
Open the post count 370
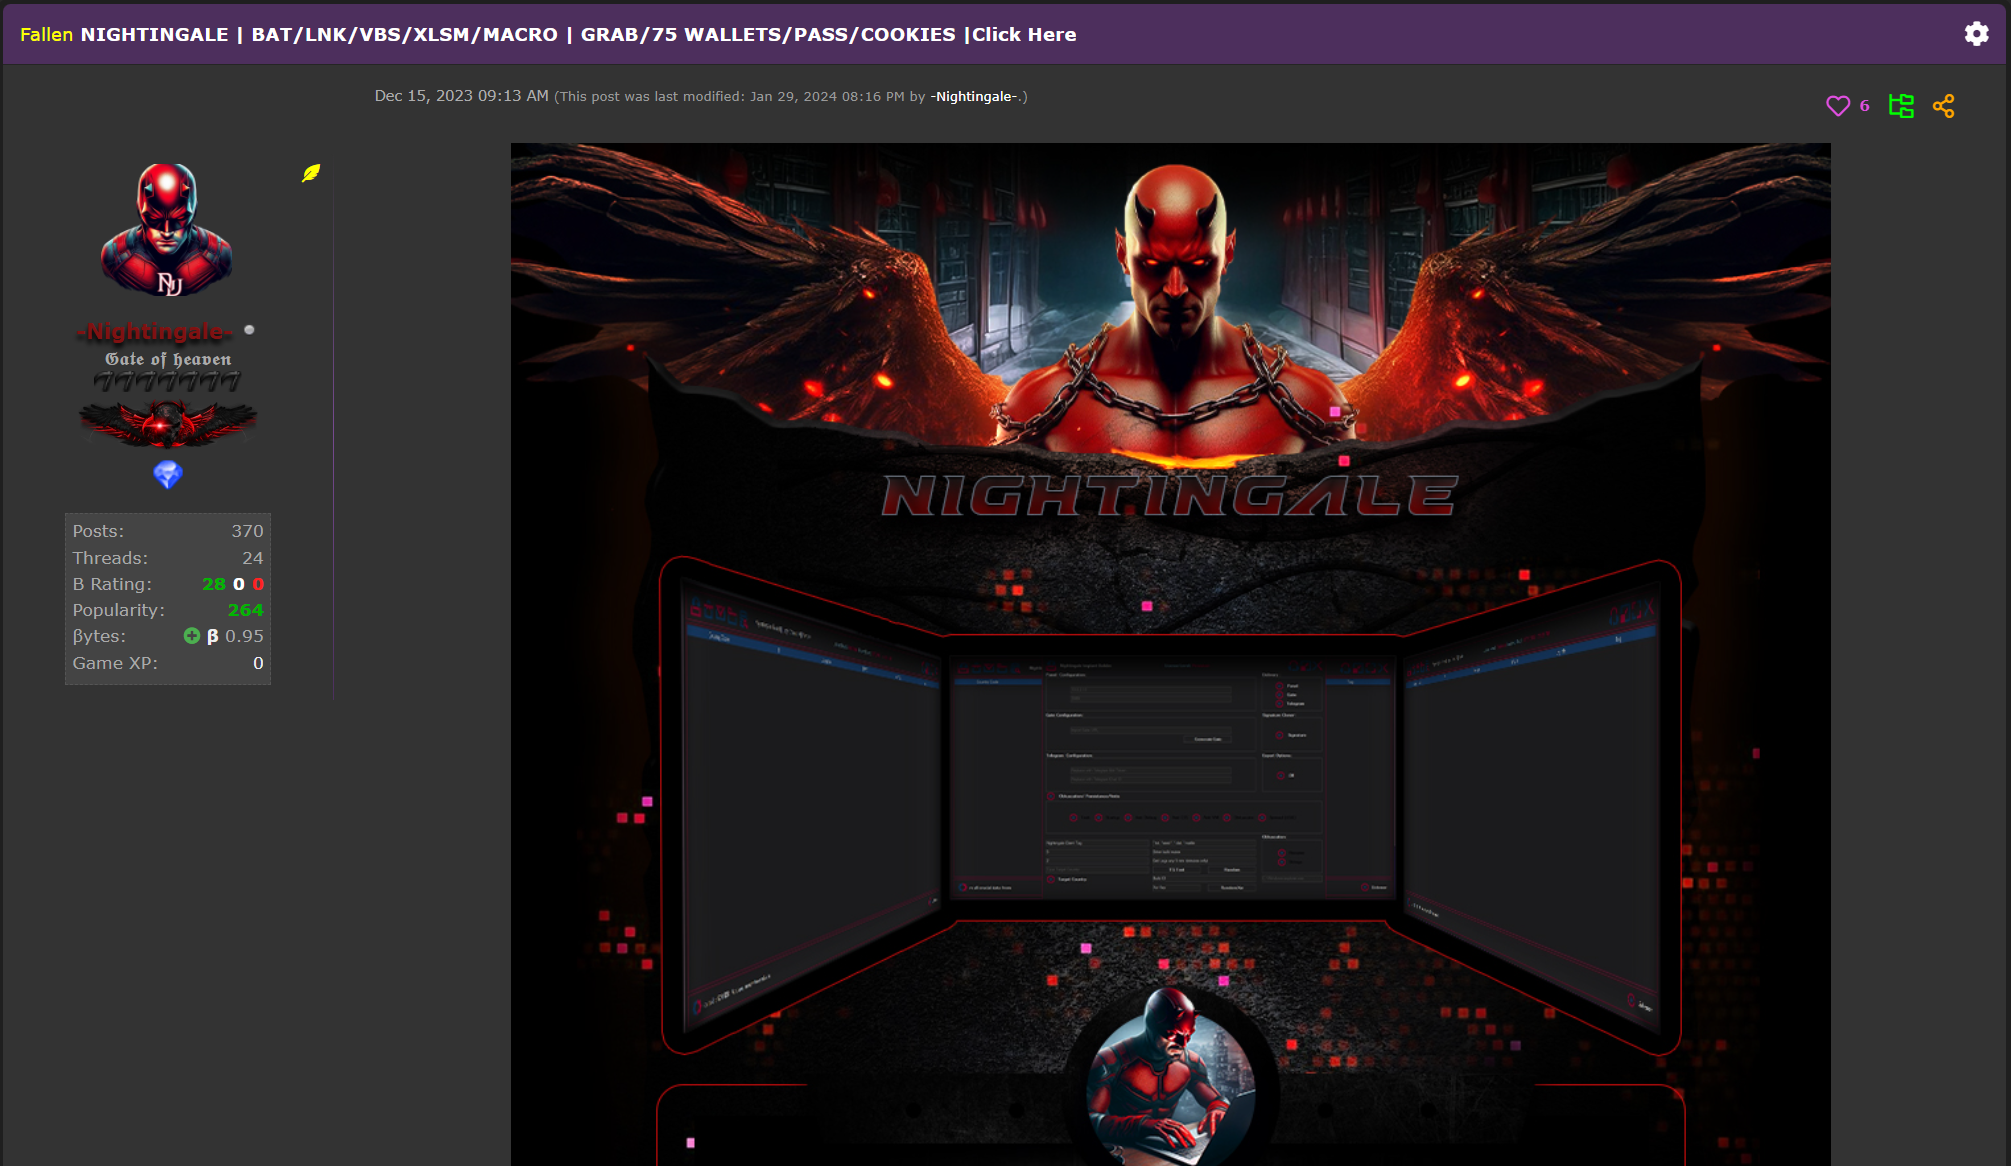coord(247,531)
